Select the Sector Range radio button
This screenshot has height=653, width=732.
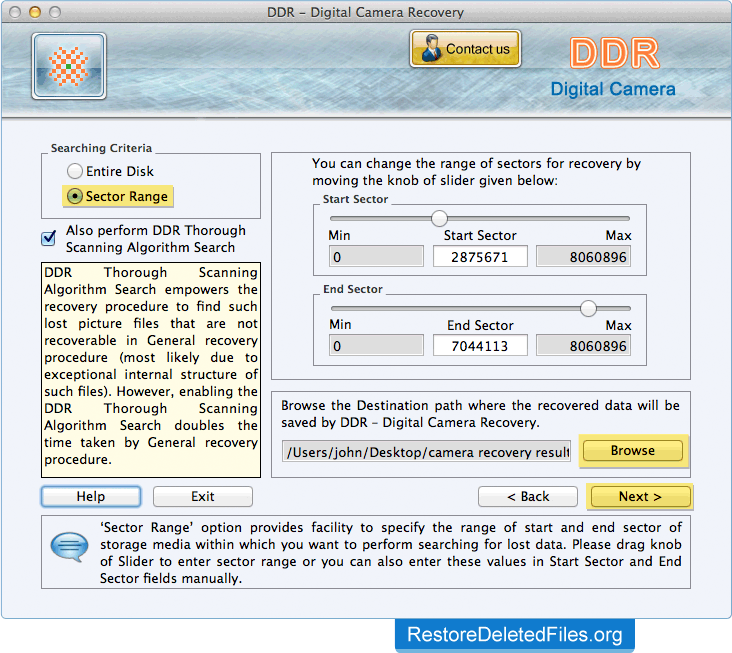[x=75, y=196]
